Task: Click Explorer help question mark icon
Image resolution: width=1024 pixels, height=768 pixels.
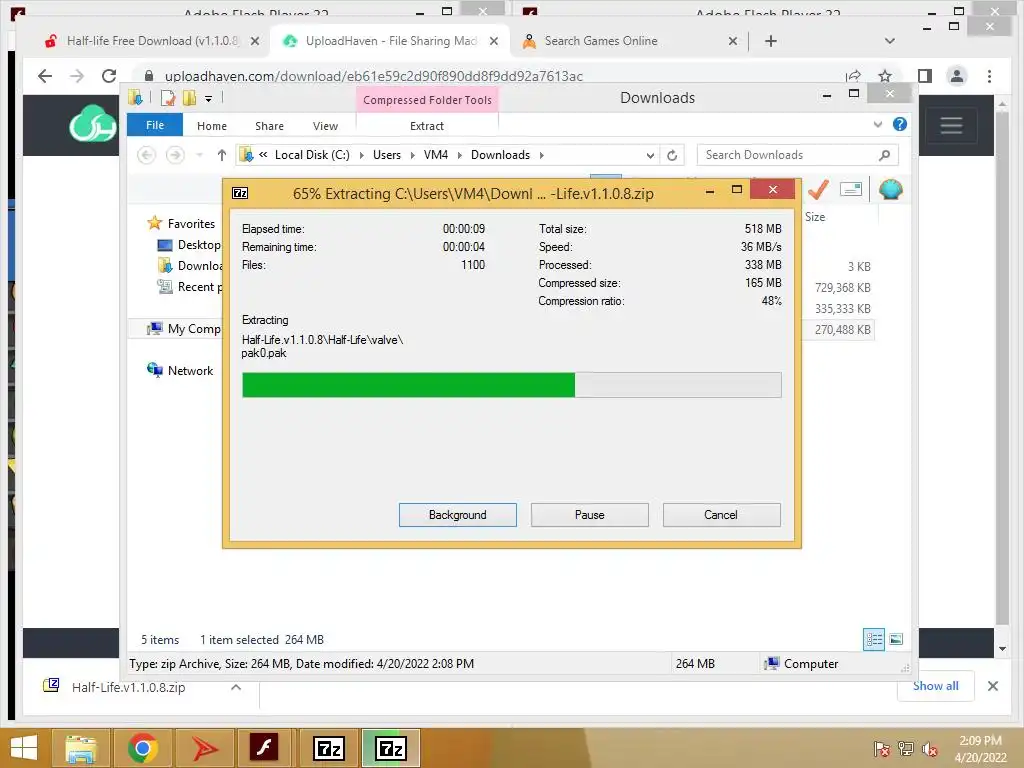Action: click(x=899, y=124)
